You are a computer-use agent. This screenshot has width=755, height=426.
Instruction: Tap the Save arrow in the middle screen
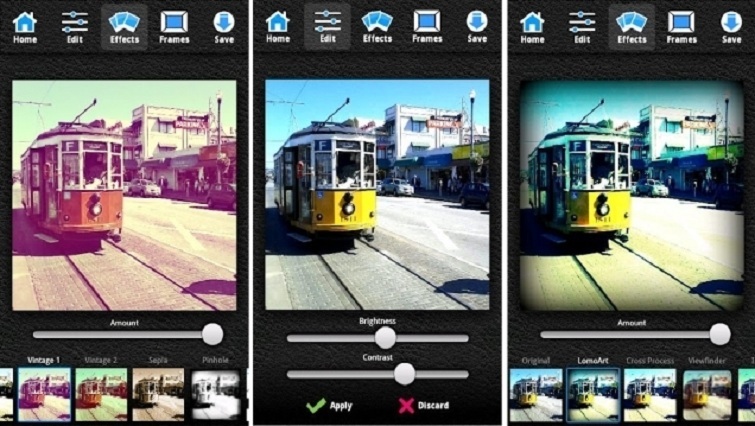pos(477,26)
